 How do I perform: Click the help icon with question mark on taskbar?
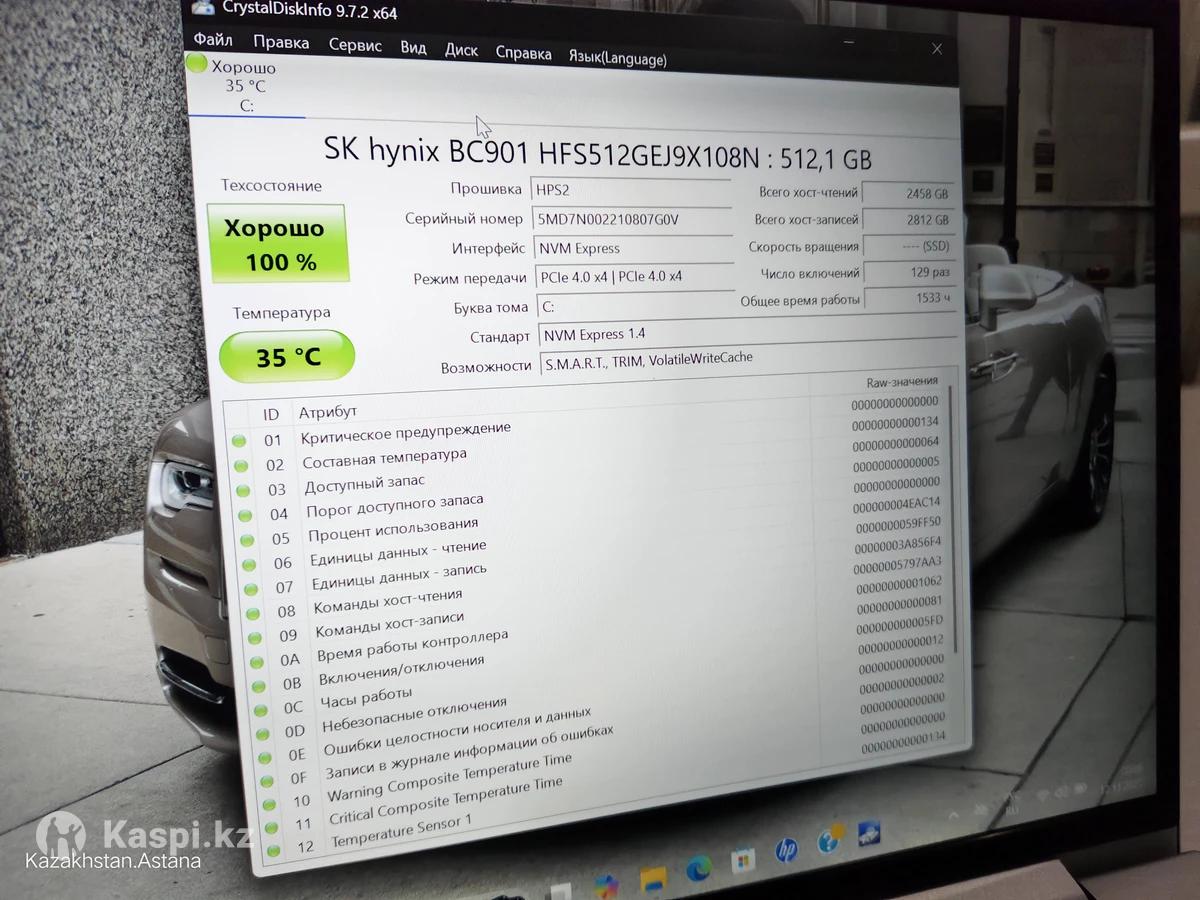[x=828, y=841]
